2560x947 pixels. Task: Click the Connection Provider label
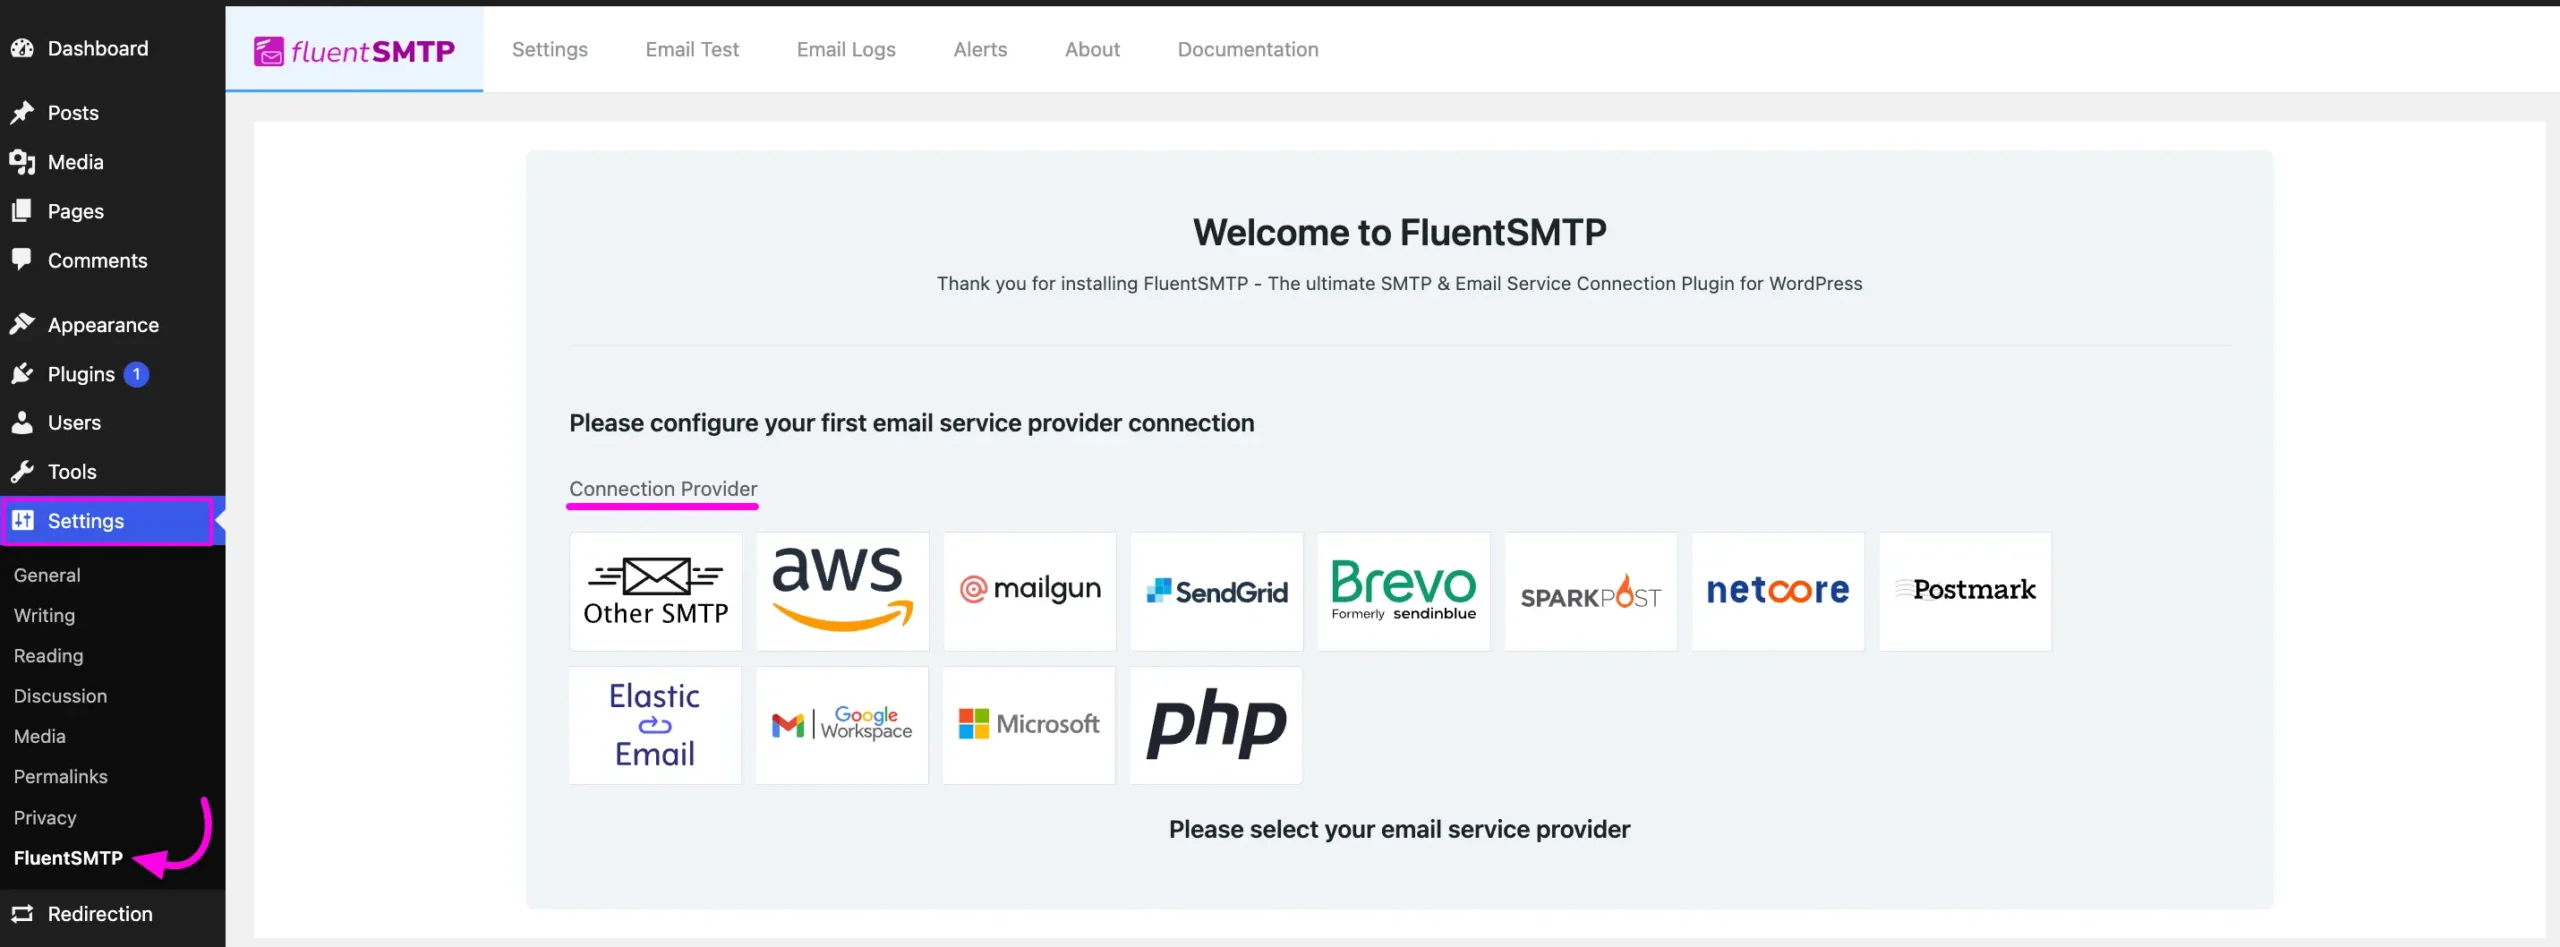pyautogui.click(x=663, y=489)
